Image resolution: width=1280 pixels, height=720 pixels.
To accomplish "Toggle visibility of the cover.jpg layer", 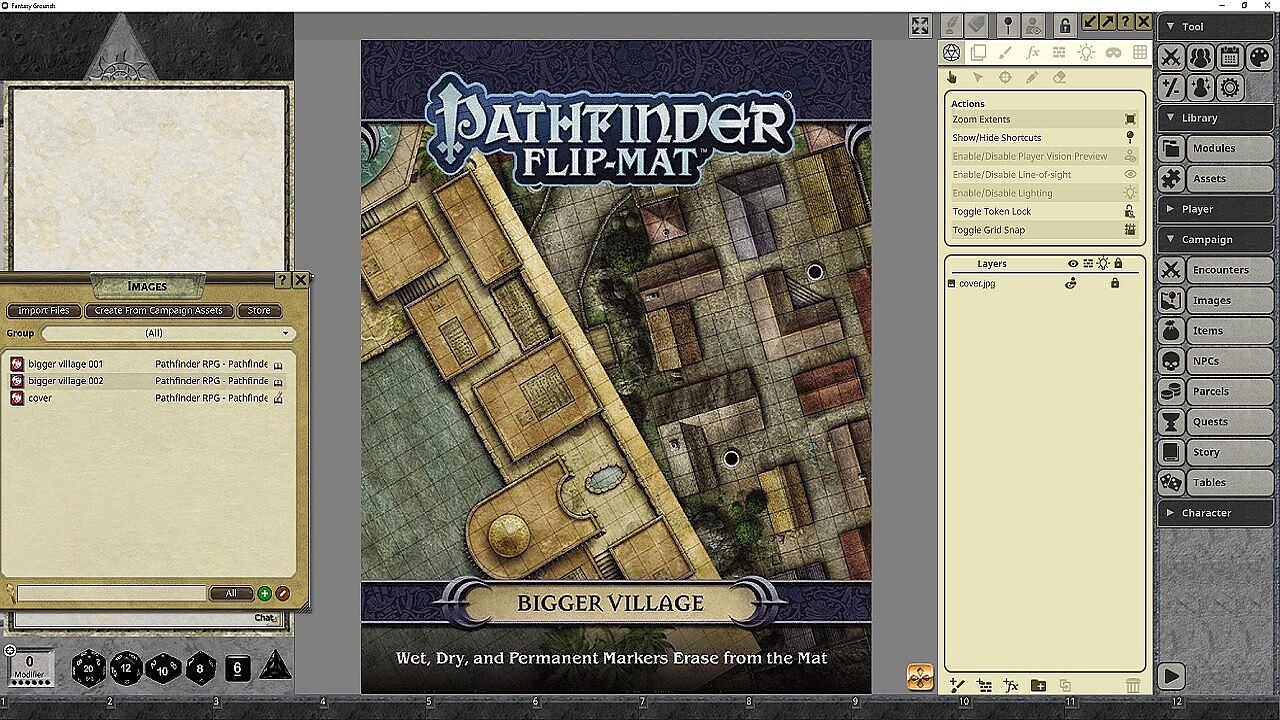I will pos(1071,284).
